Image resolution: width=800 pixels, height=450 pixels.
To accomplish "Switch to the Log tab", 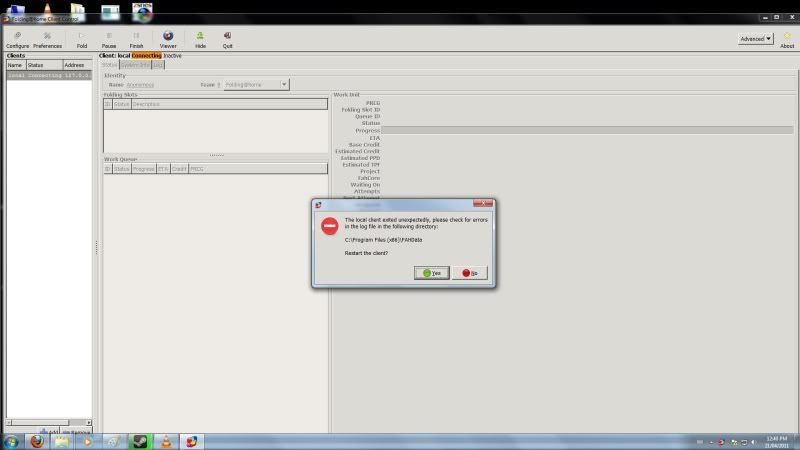I will (158, 65).
